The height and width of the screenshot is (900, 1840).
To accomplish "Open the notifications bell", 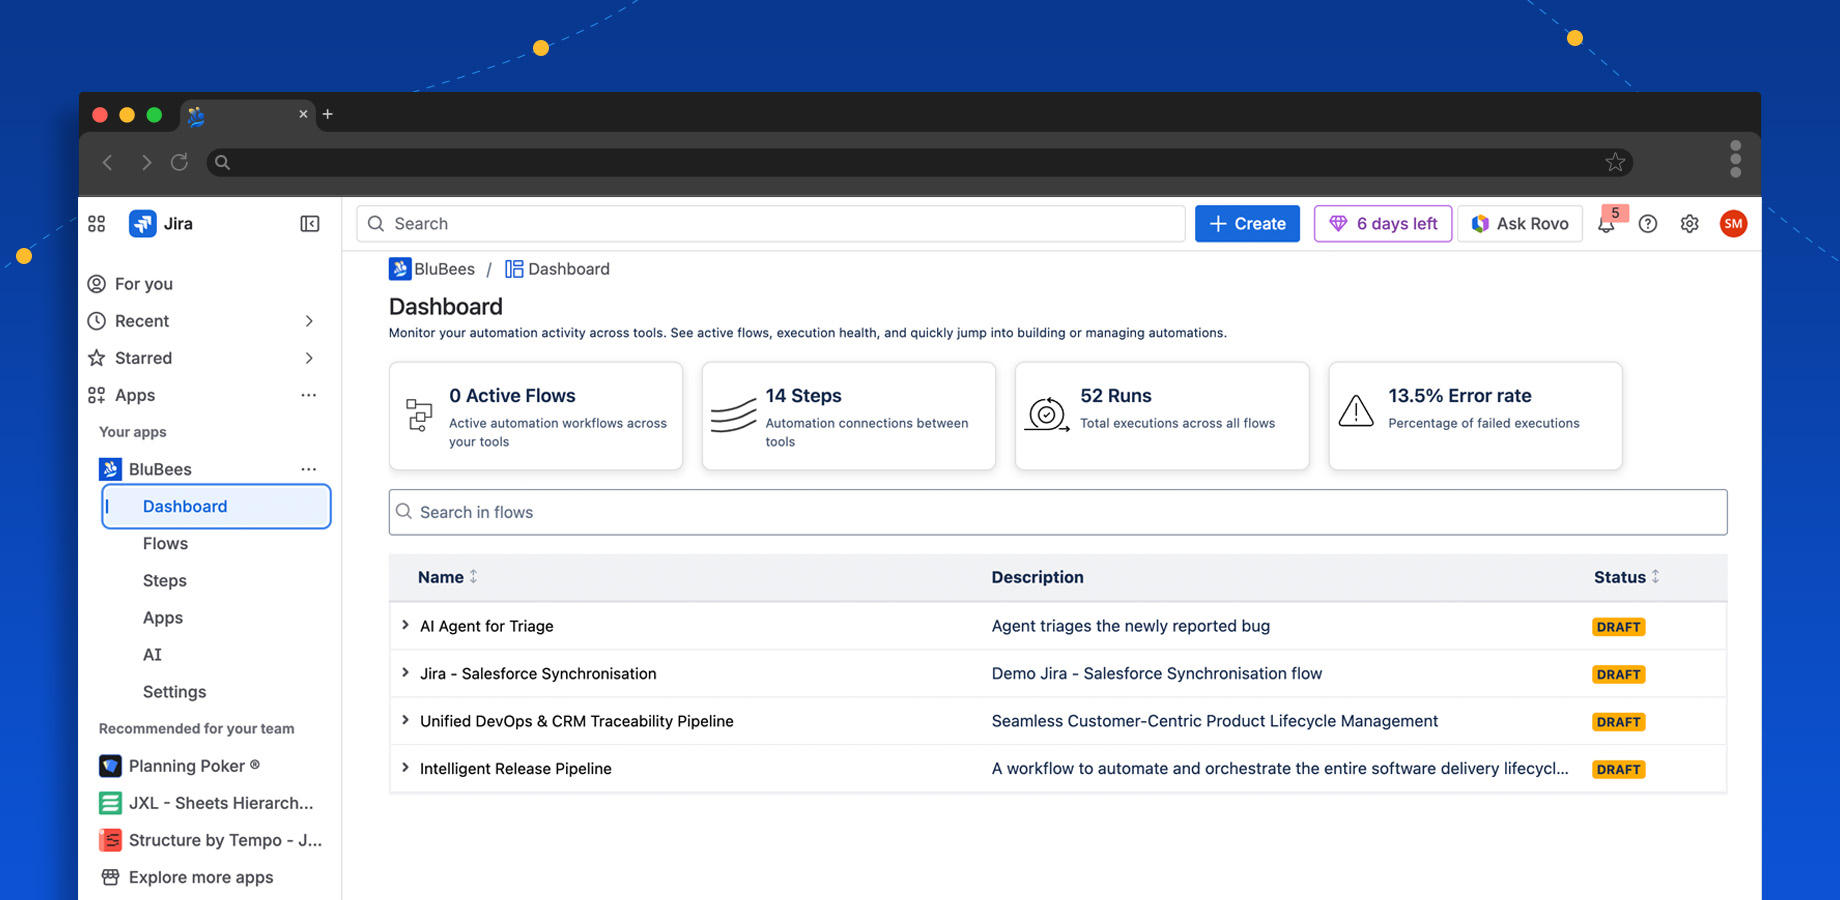I will pos(1606,225).
